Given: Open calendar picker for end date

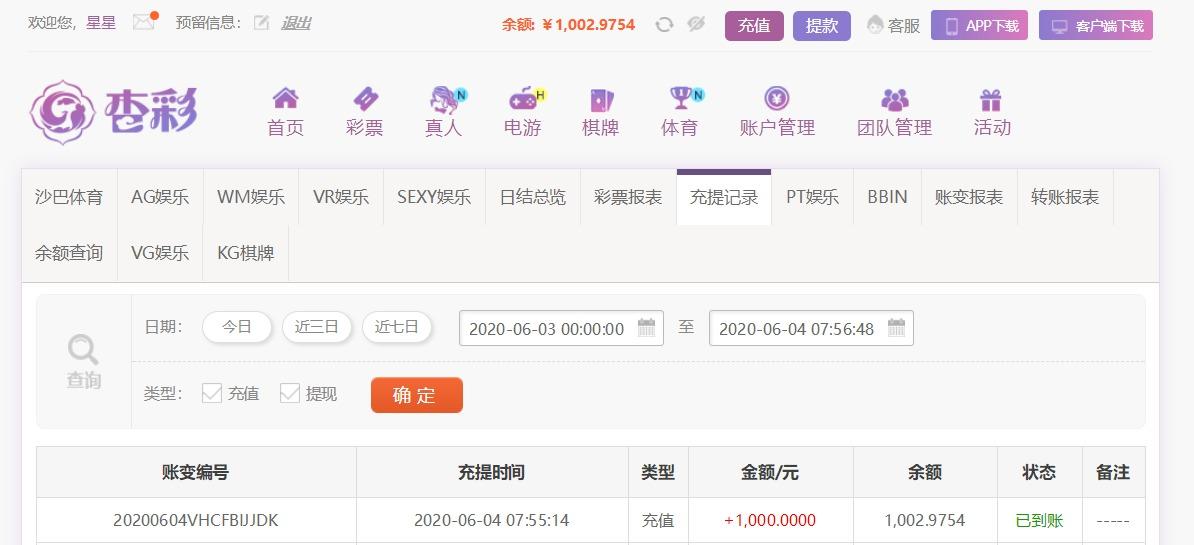Looking at the screenshot, I should [896, 328].
